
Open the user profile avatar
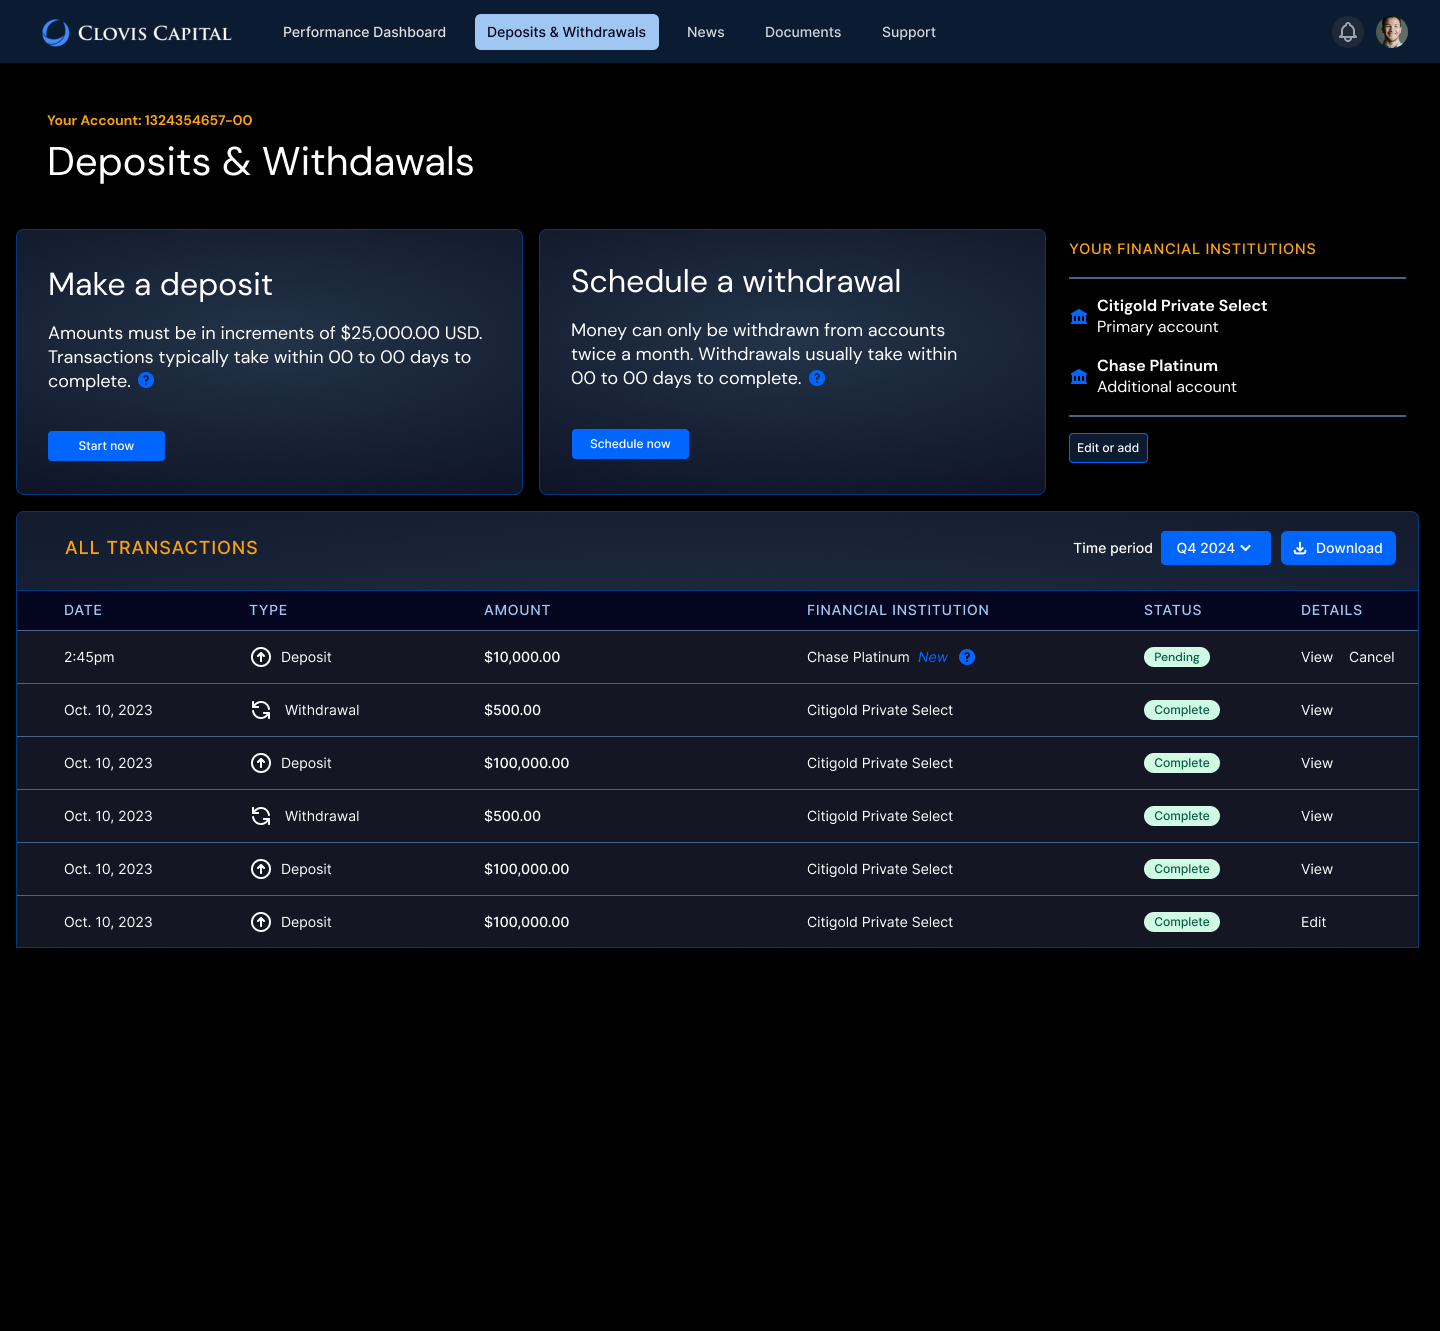tap(1391, 32)
